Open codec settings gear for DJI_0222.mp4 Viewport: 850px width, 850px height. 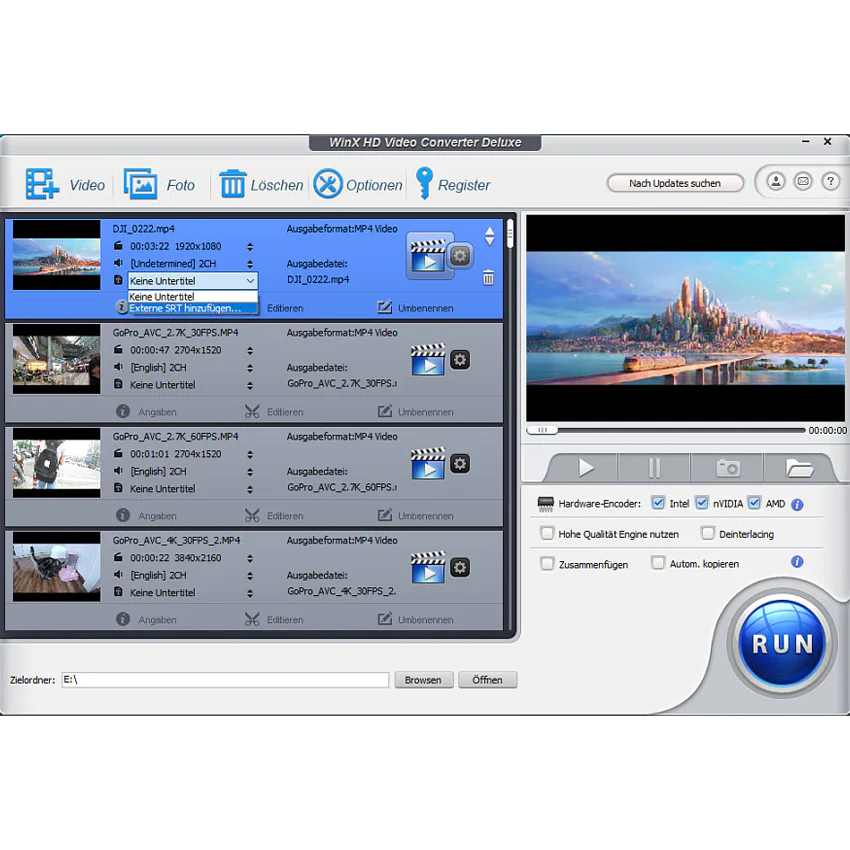[x=460, y=255]
